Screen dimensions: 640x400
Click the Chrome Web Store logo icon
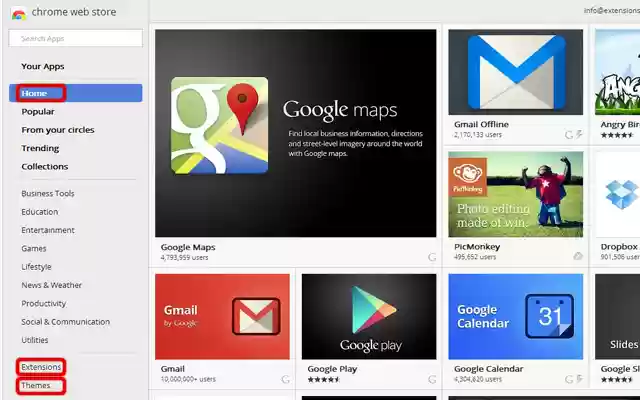pos(19,13)
